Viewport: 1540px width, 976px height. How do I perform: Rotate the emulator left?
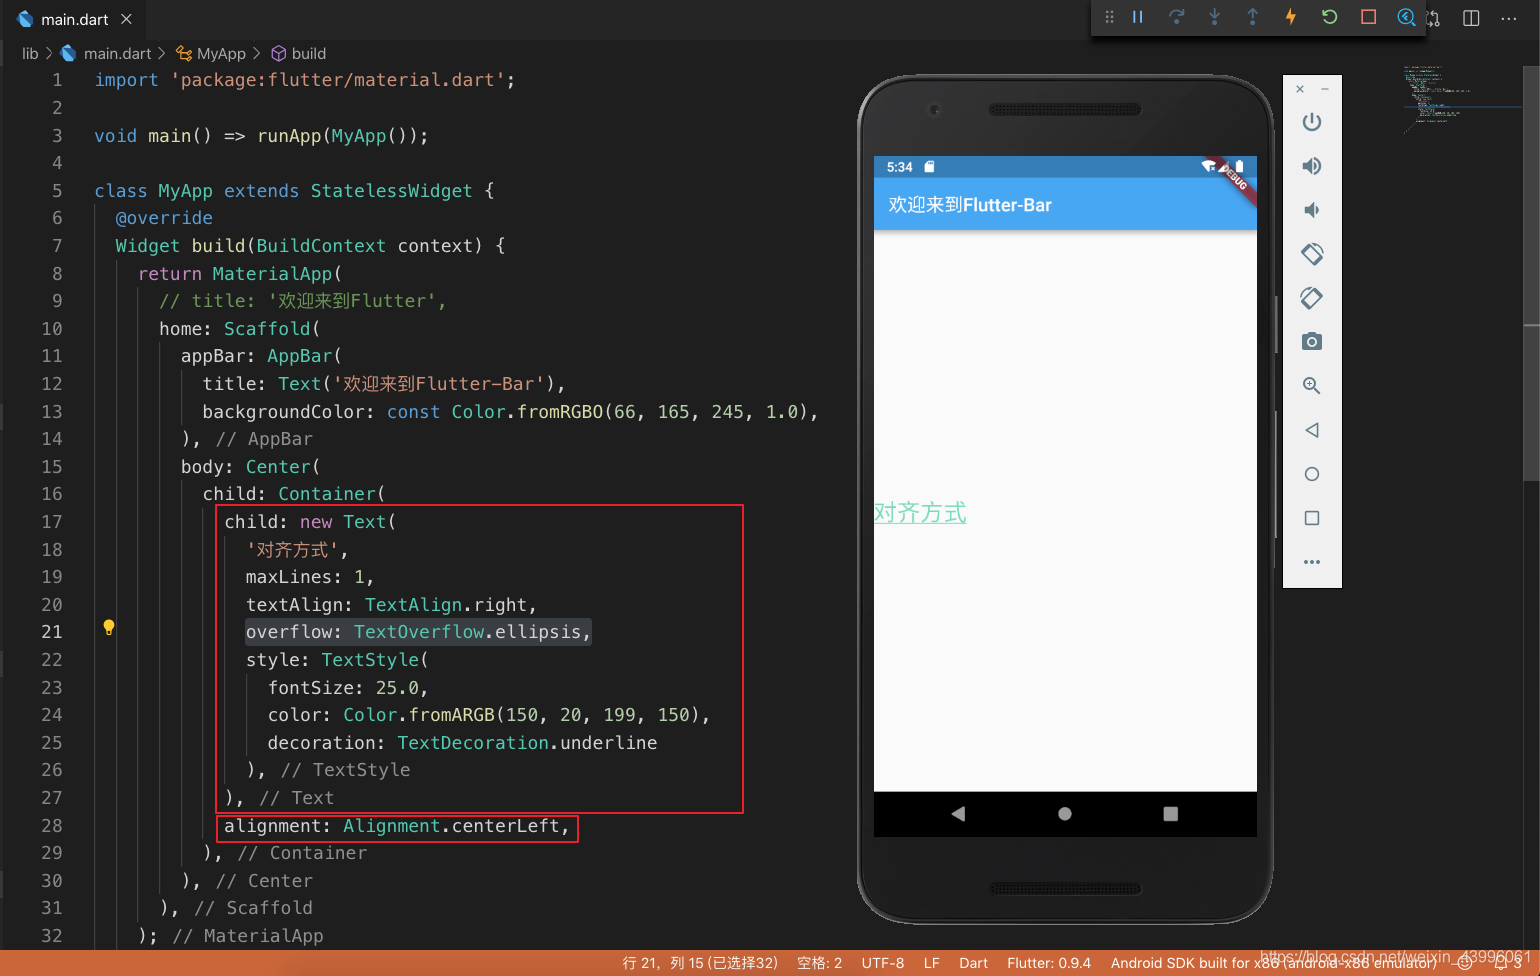(x=1312, y=254)
